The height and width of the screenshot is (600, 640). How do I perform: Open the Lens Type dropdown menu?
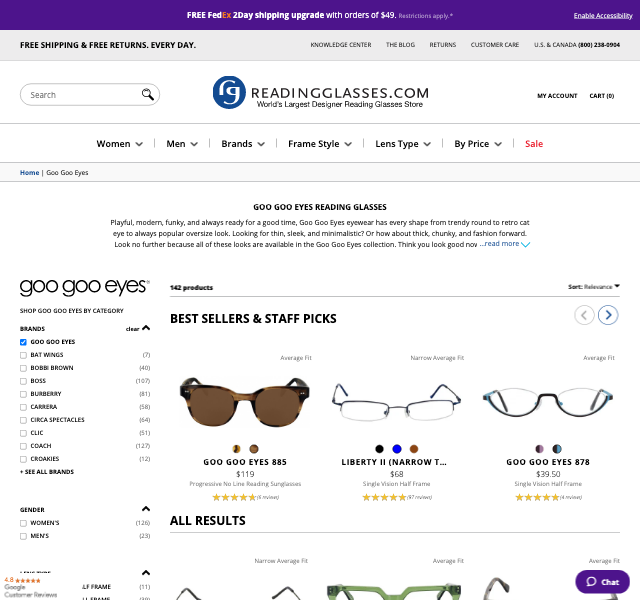[x=403, y=144]
